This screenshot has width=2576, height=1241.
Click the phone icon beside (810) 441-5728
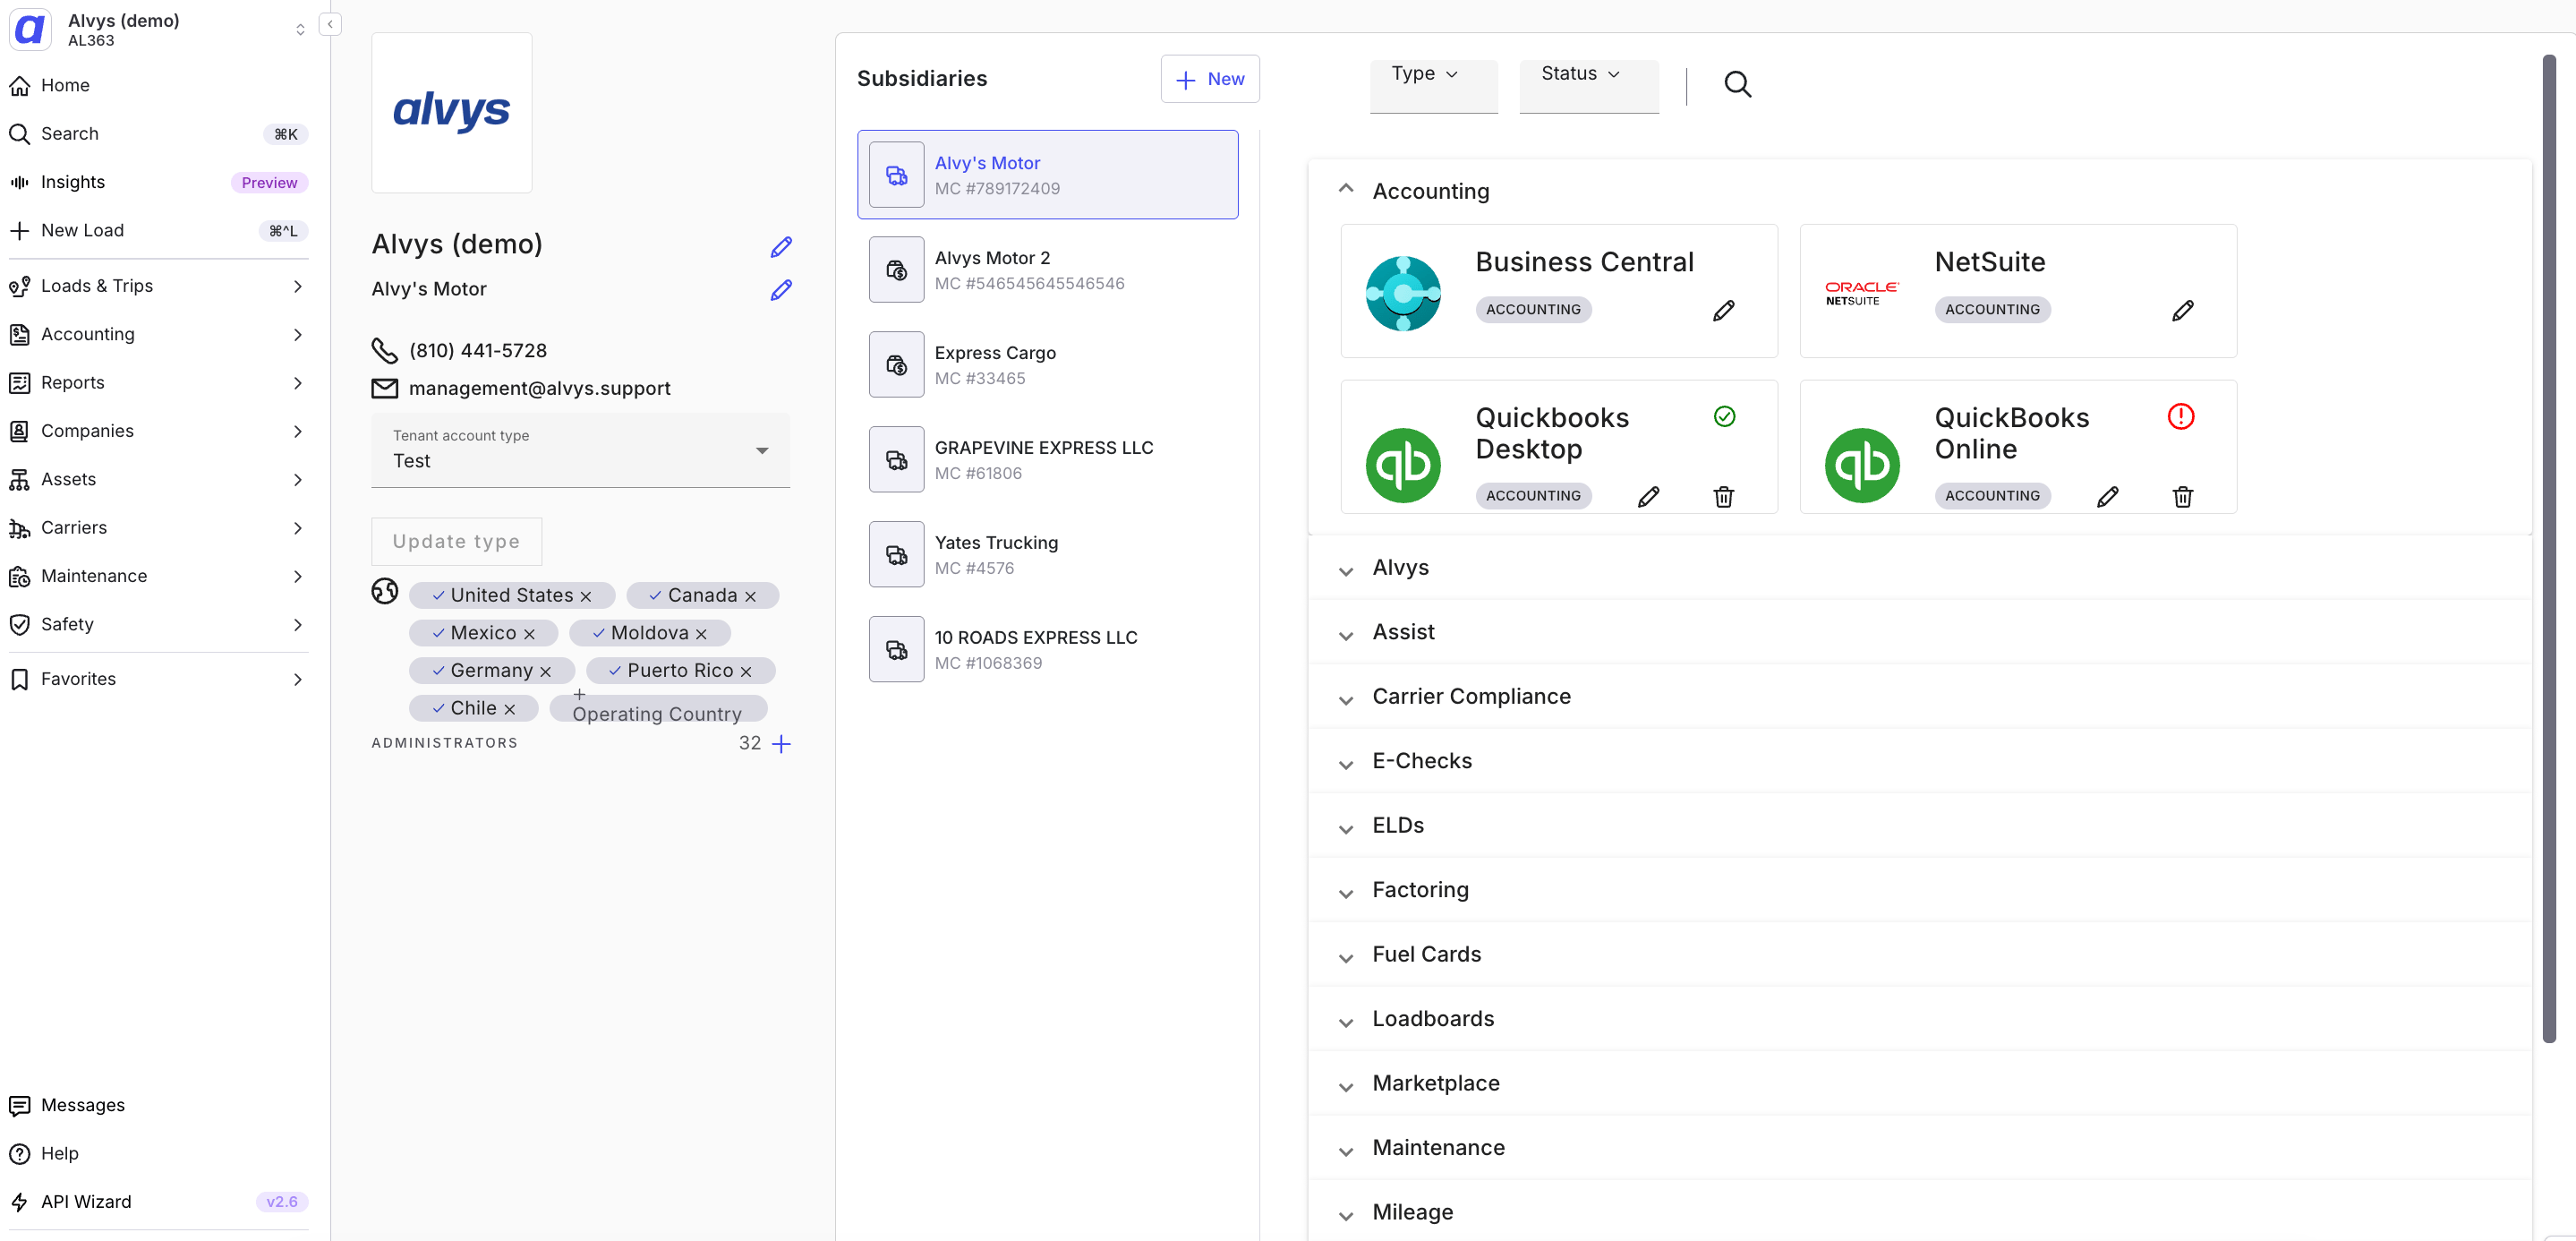385,350
